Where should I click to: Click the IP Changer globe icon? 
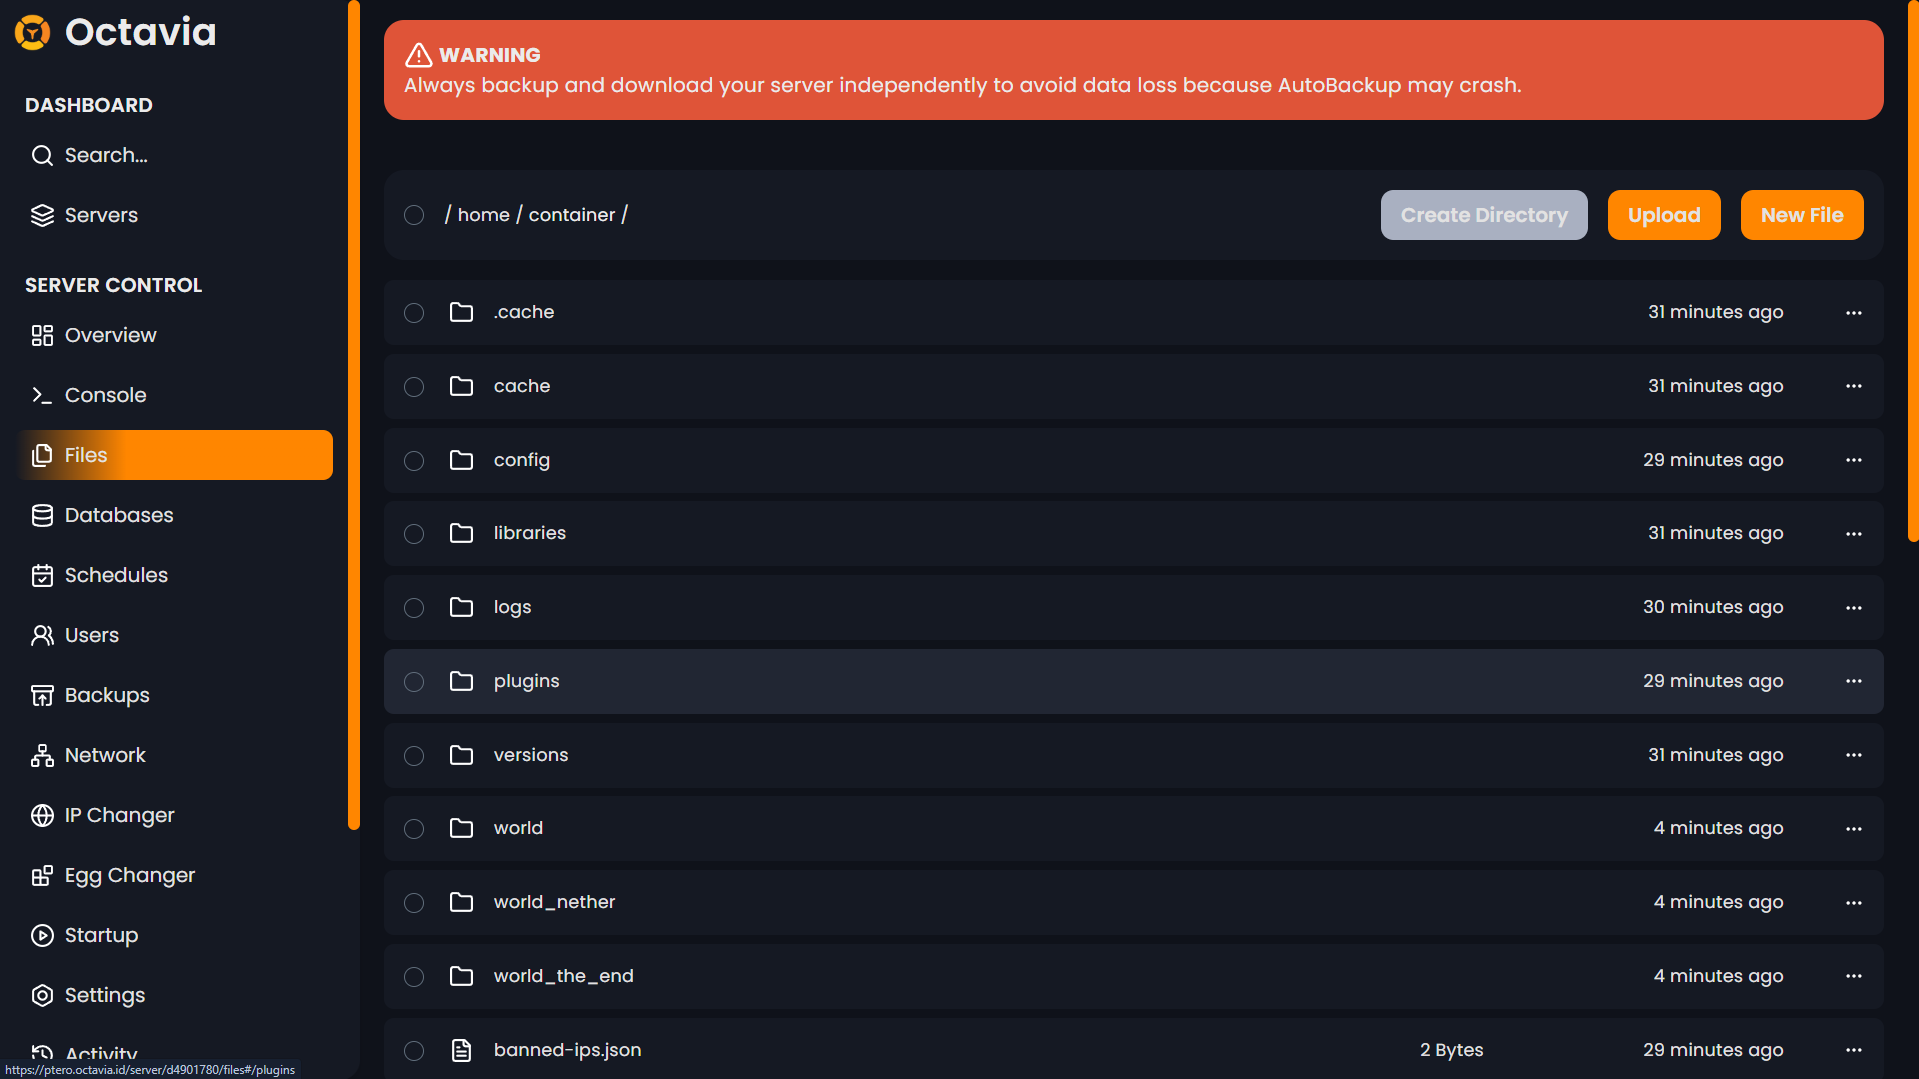click(42, 815)
